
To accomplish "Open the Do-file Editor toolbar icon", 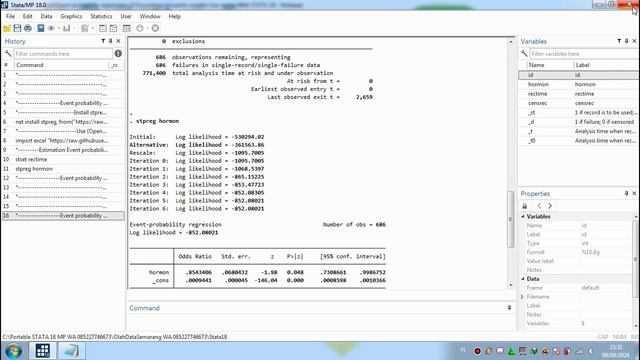I will (x=84, y=28).
